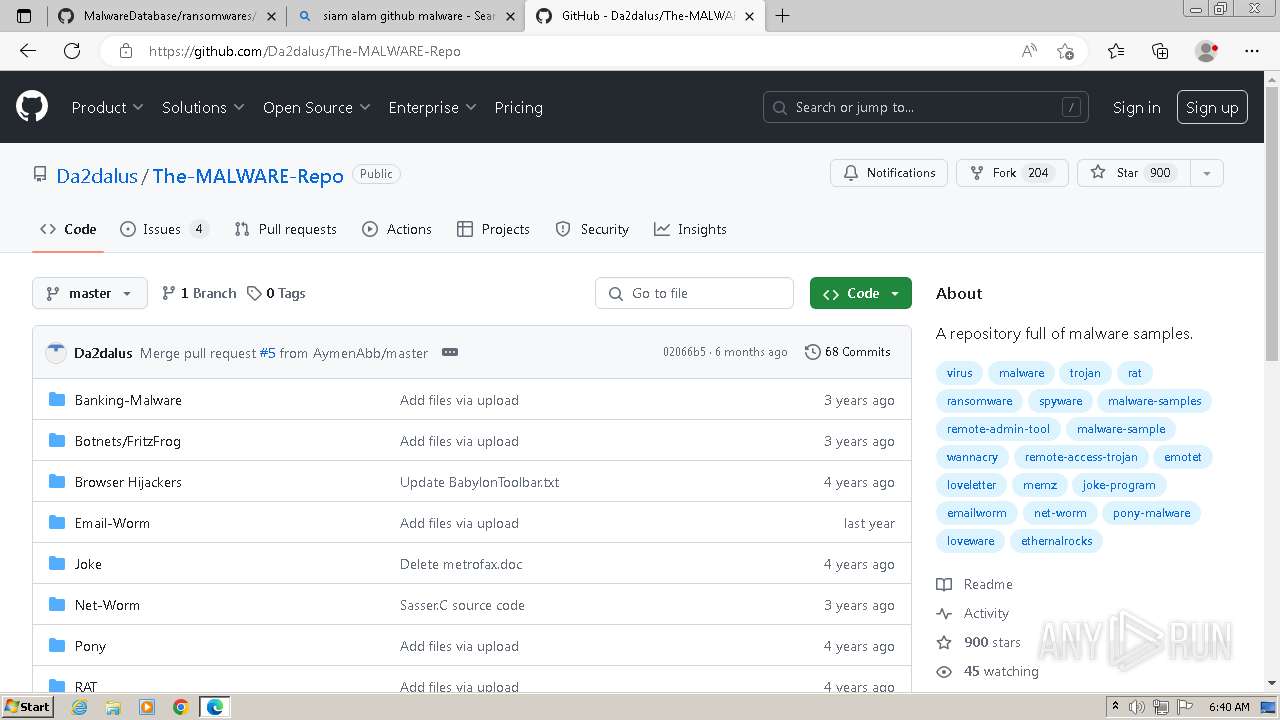The height and width of the screenshot is (720, 1280).
Task: Fork the repository with Fork button
Action: pyautogui.click(x=1012, y=173)
